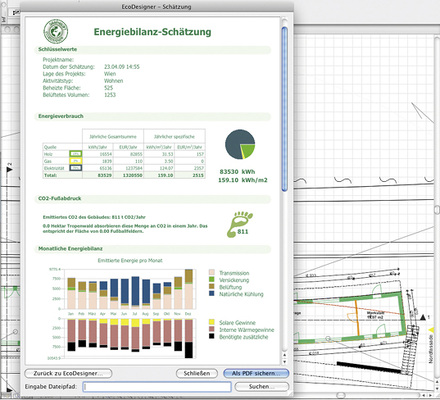
Task: Click the activity type value 'Wohnen'
Action: [113, 81]
